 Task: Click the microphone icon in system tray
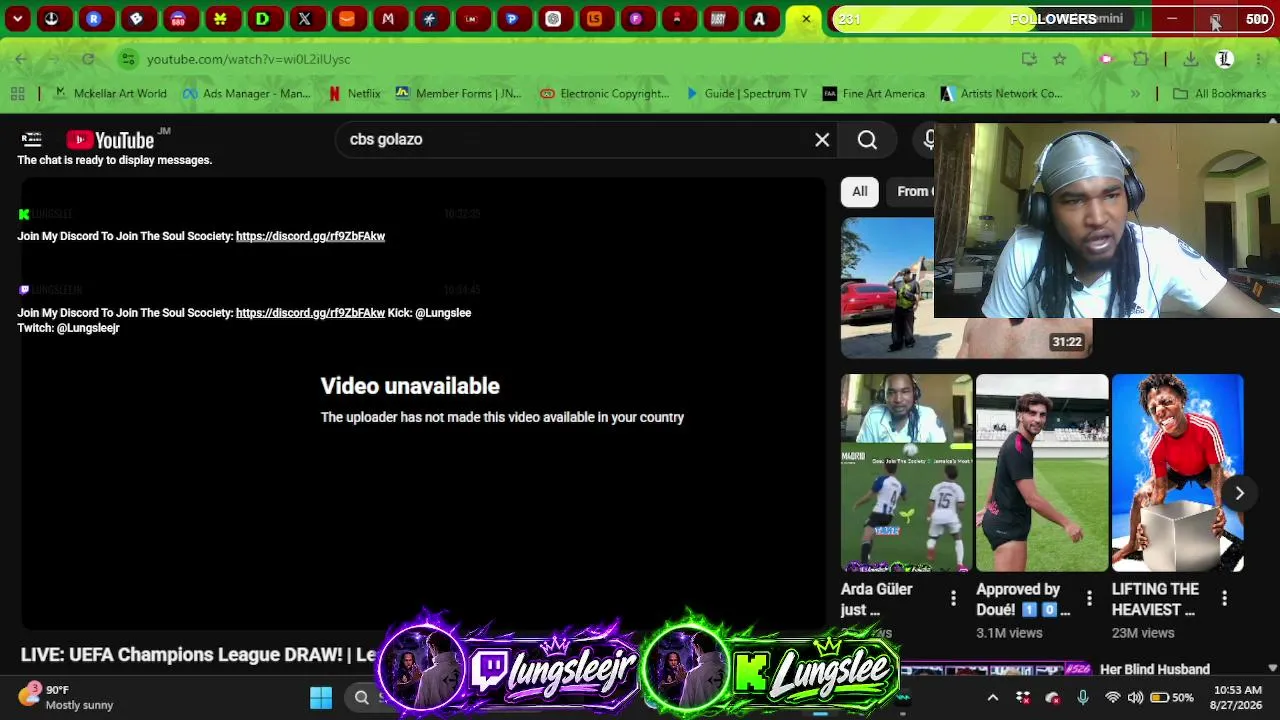pyautogui.click(x=1083, y=698)
